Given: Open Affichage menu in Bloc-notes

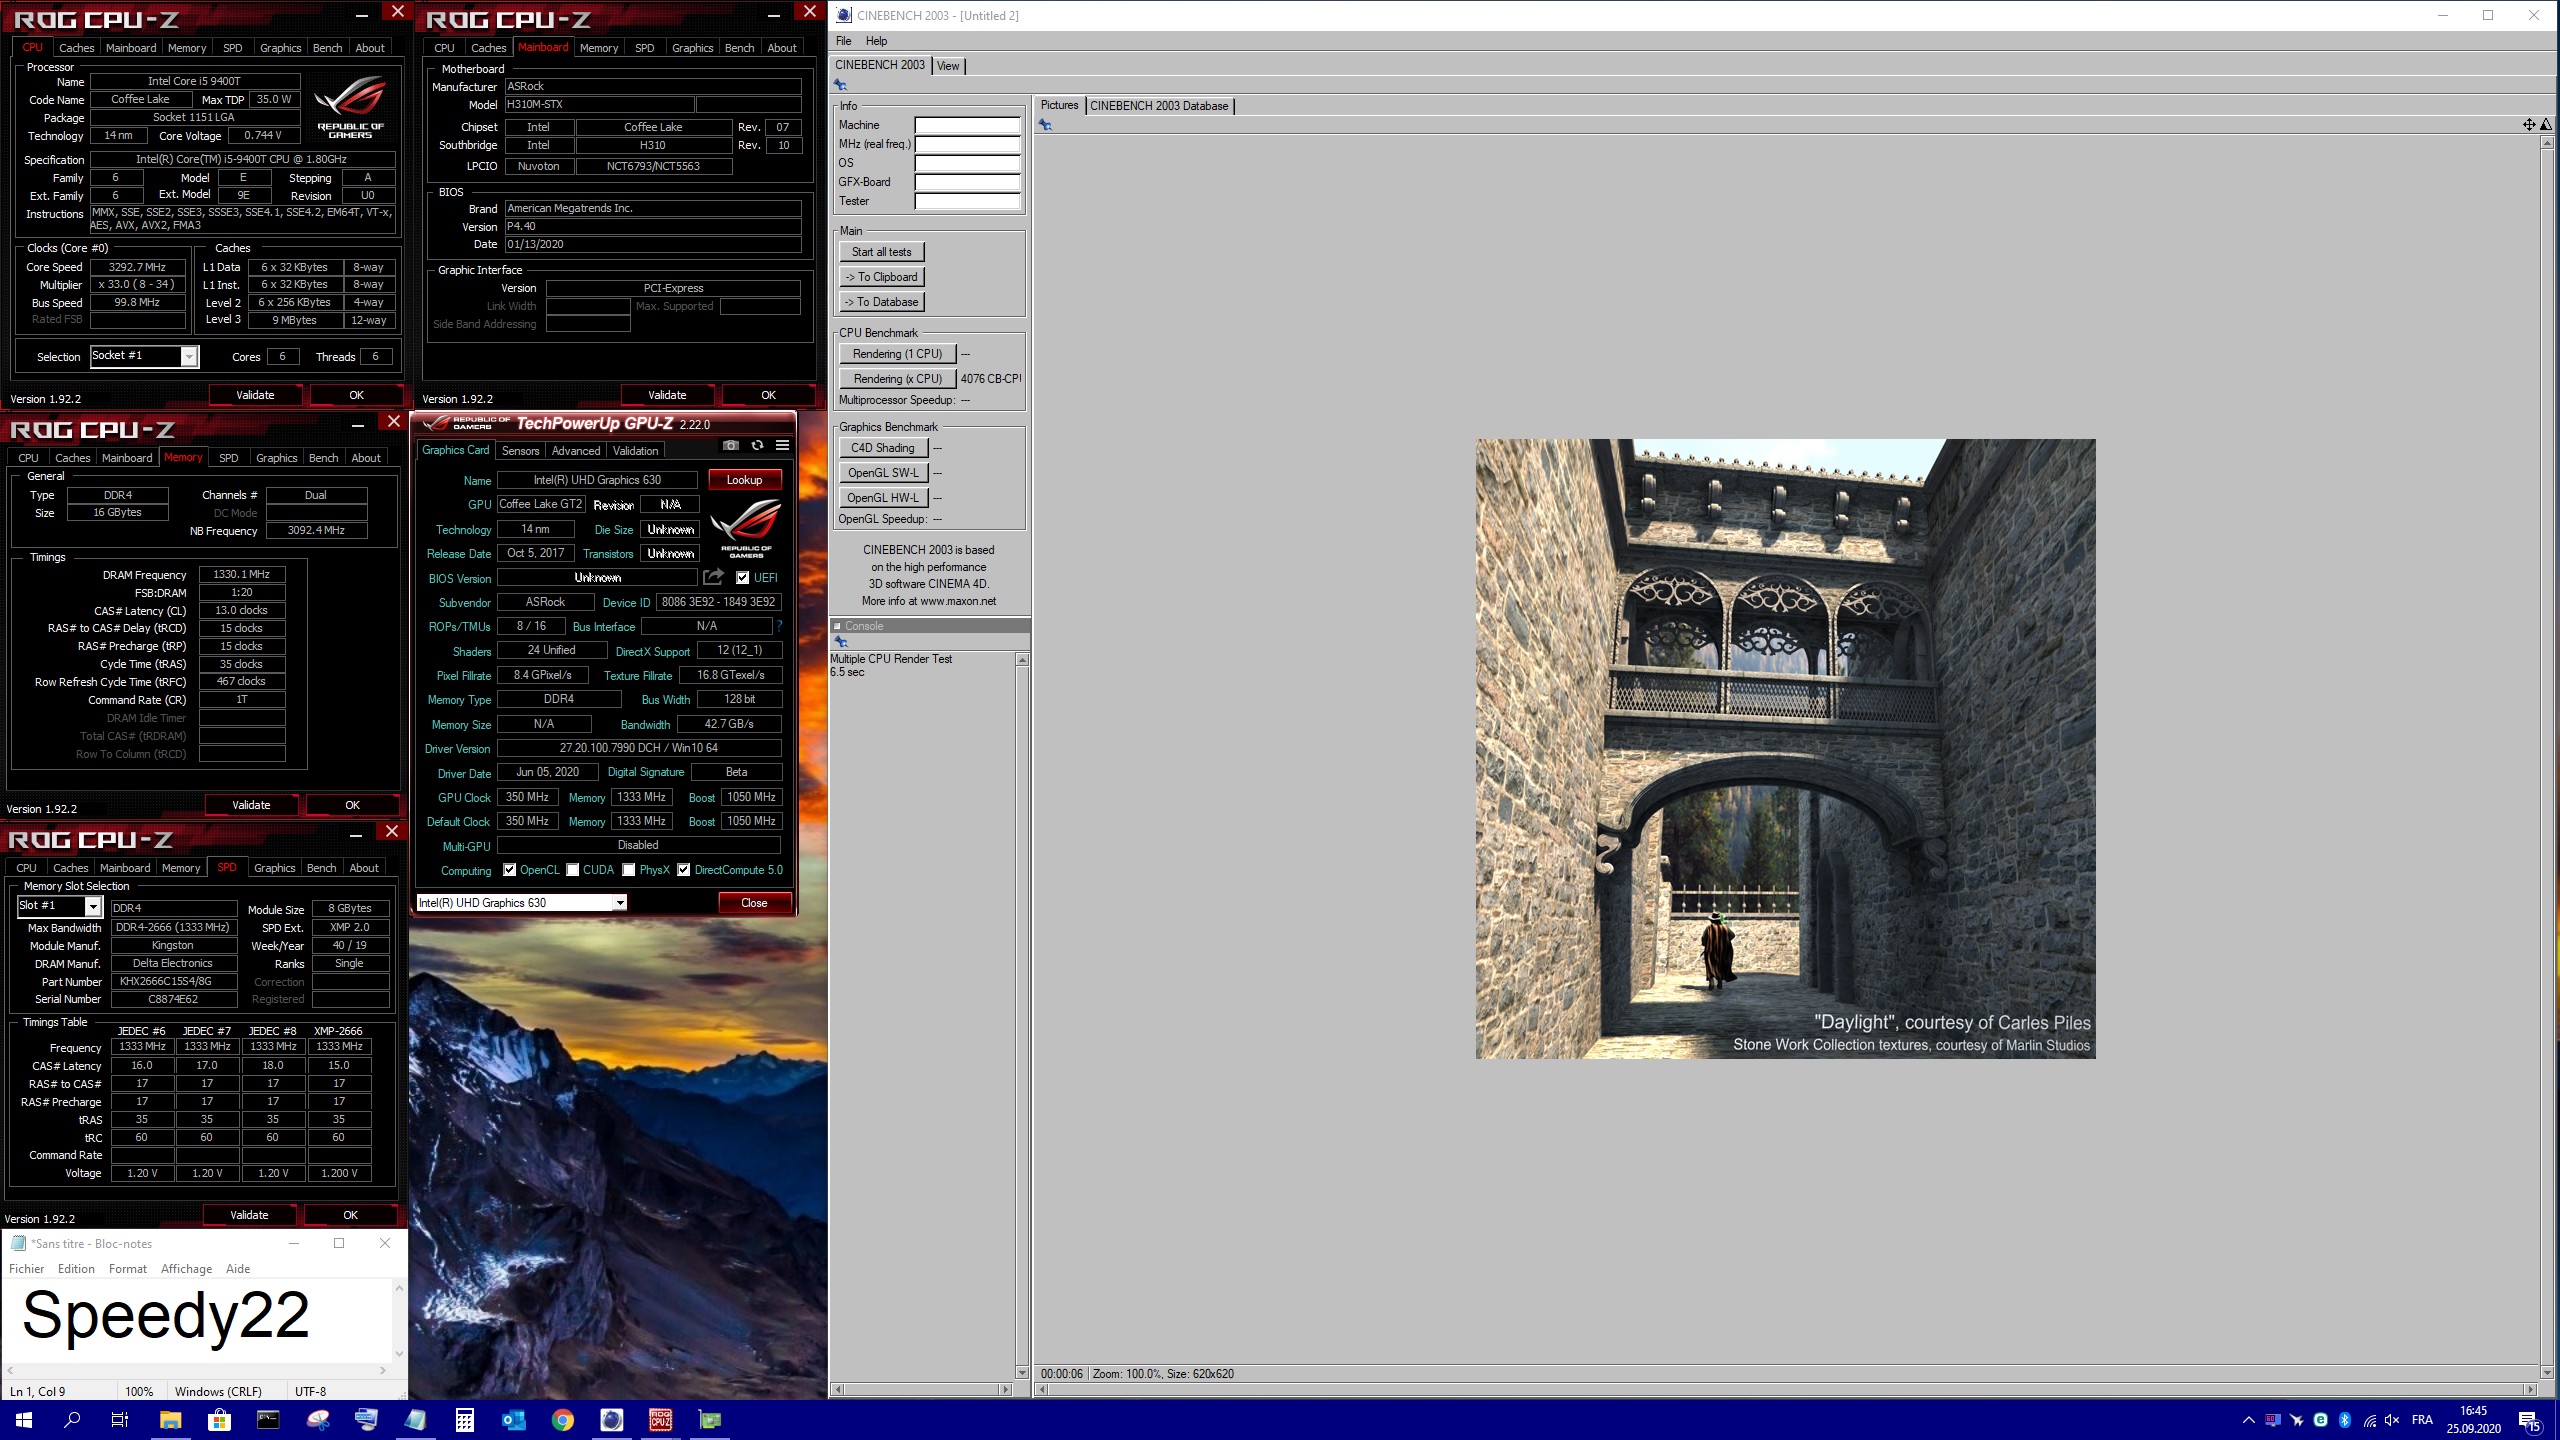Looking at the screenshot, I should coord(186,1269).
